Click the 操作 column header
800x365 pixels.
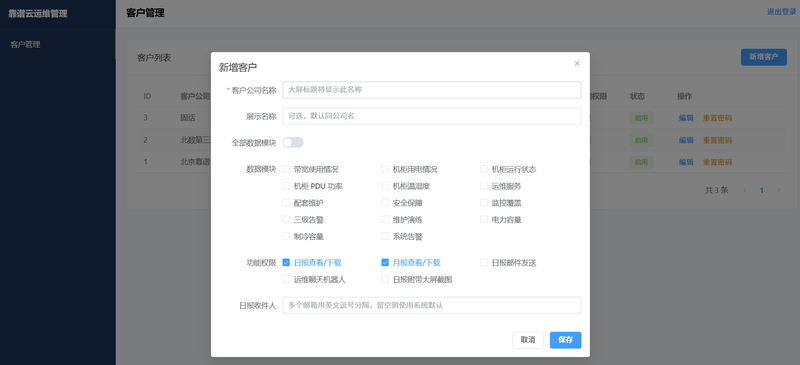[x=684, y=96]
